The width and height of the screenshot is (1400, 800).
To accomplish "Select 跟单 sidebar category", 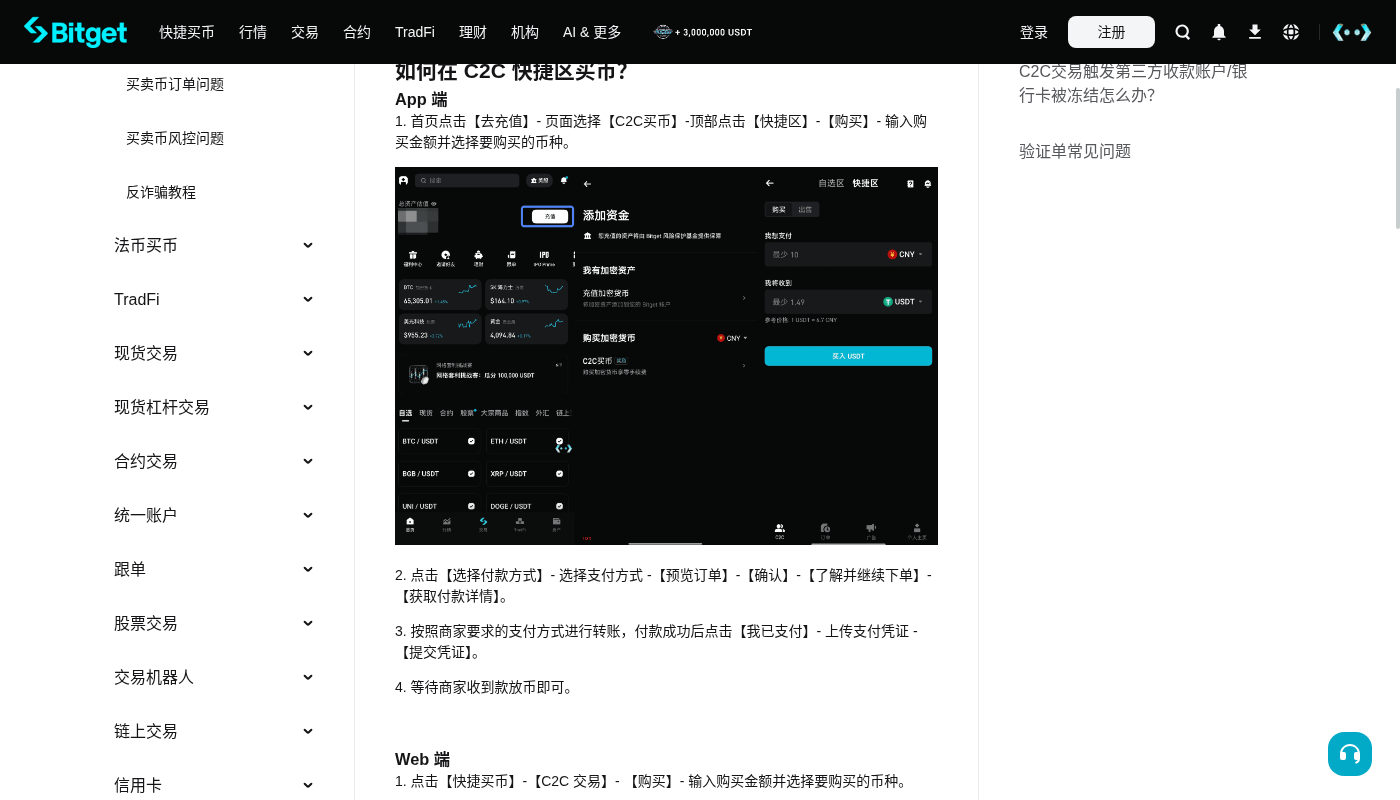I will (x=130, y=569).
